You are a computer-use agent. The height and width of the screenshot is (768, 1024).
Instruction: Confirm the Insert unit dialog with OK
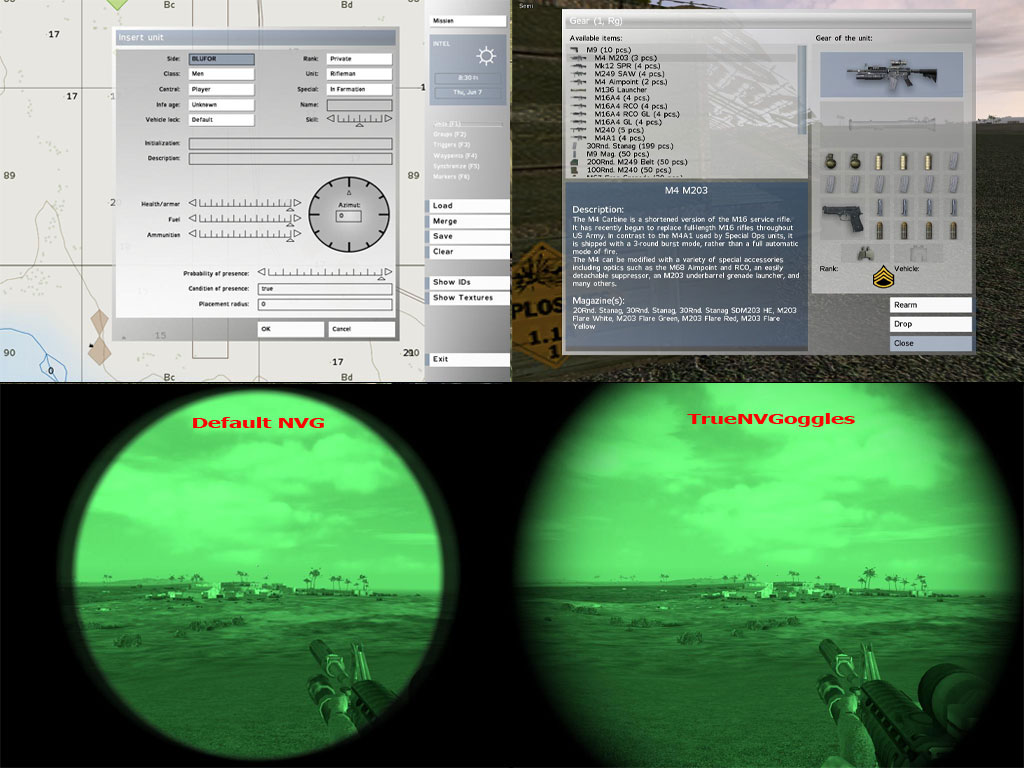(x=291, y=329)
